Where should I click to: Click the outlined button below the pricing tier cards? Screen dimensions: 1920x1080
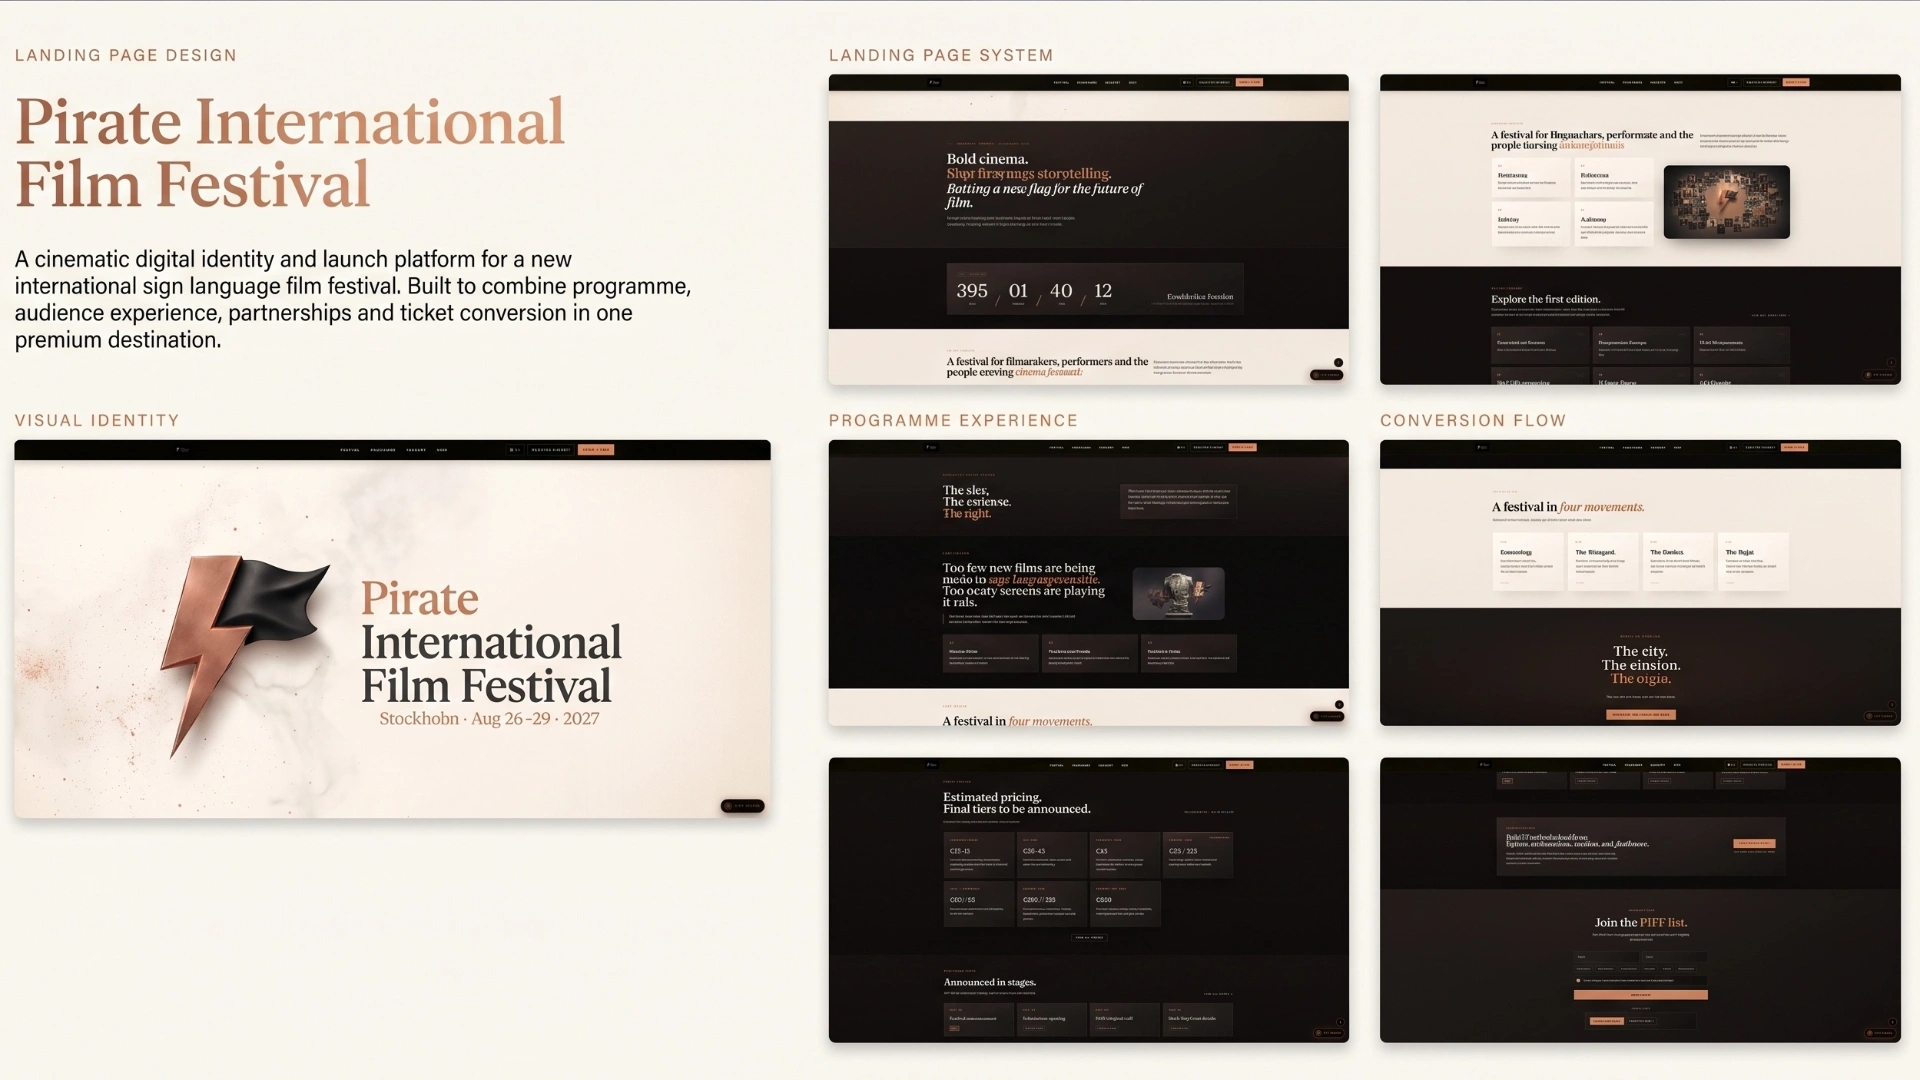(1089, 937)
